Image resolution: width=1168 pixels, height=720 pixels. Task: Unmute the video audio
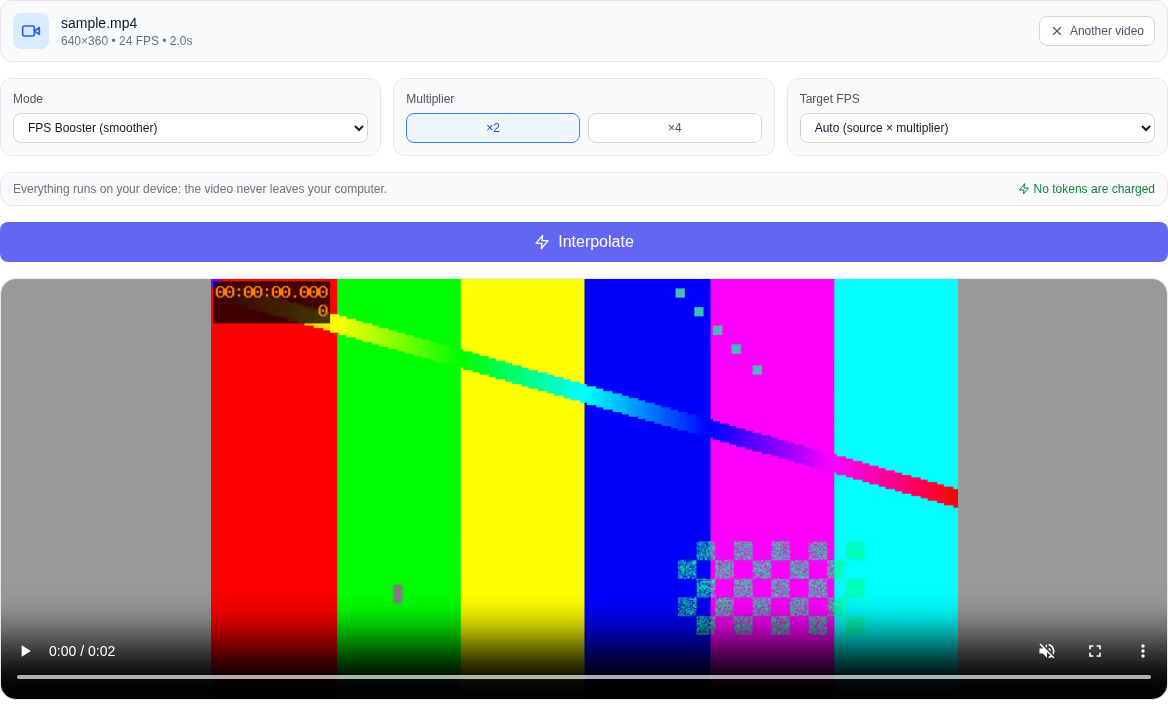pyautogui.click(x=1047, y=651)
